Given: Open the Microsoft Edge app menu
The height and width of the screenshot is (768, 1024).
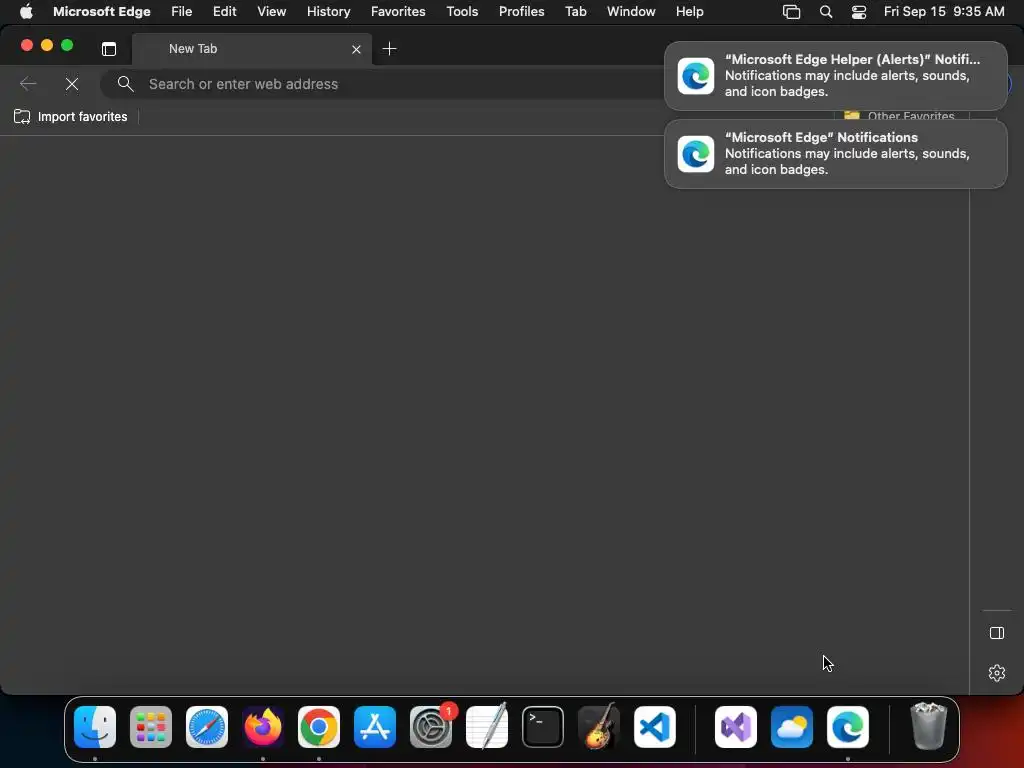Looking at the screenshot, I should 102,12.
